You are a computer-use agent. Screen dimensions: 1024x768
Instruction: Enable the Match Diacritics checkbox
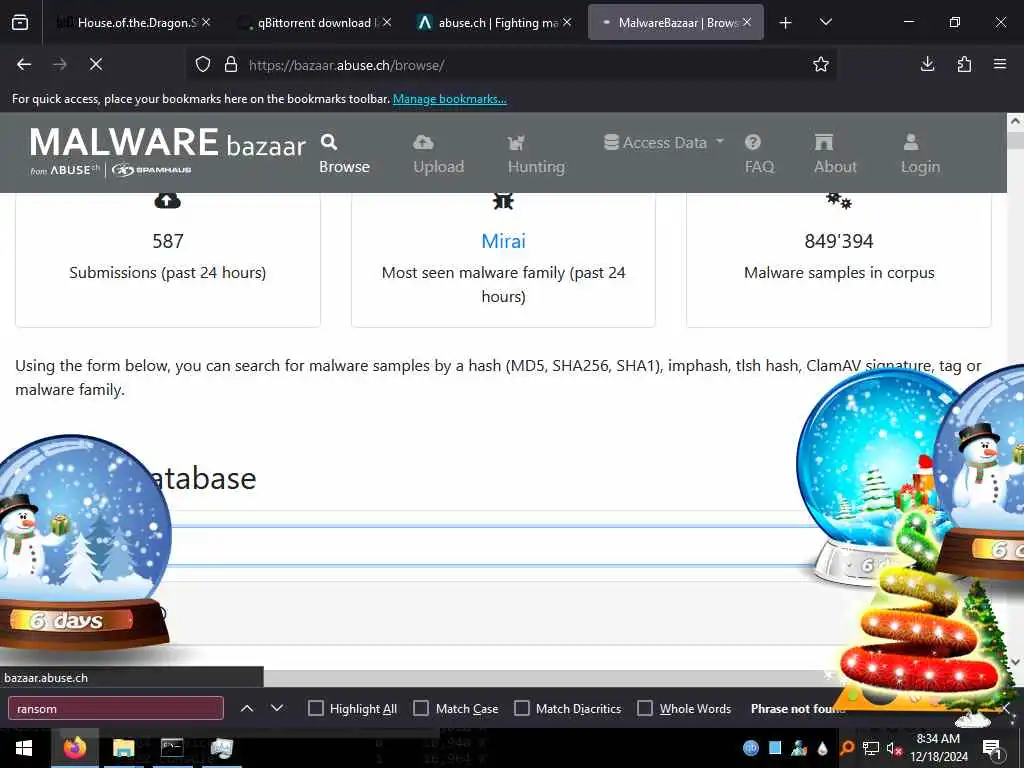click(x=522, y=709)
